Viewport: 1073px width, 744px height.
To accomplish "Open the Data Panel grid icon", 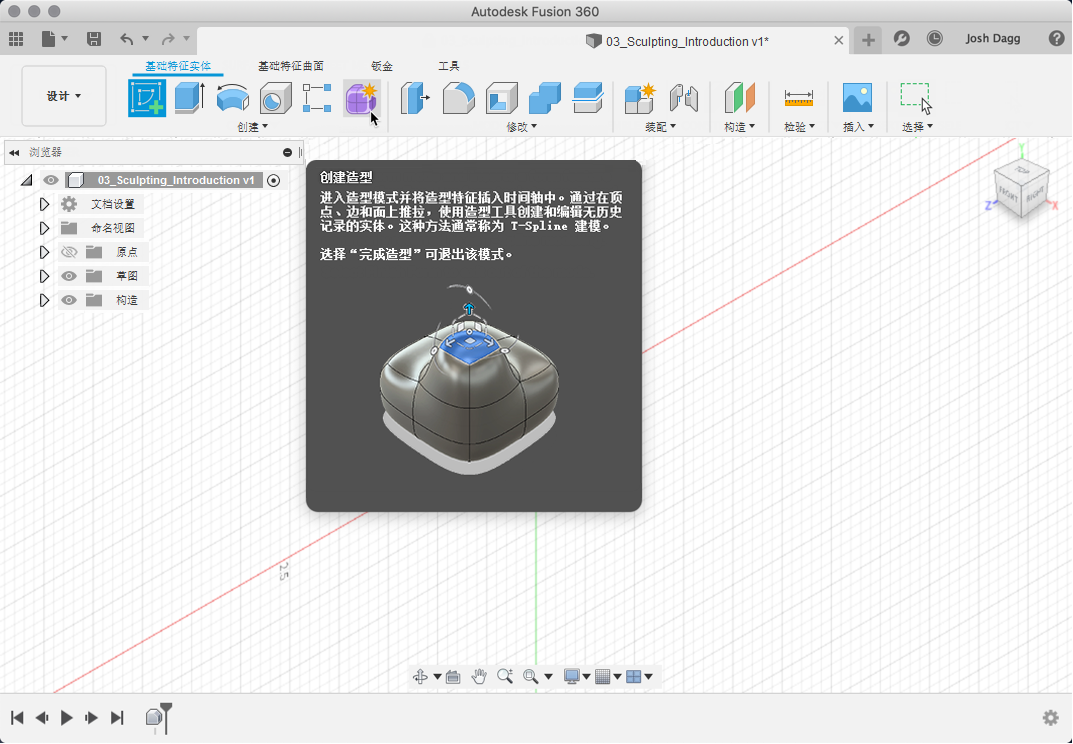I will click(16, 39).
